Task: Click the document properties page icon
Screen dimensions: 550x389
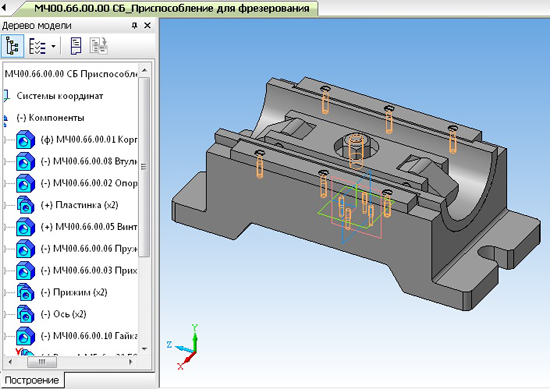Action: [x=76, y=46]
